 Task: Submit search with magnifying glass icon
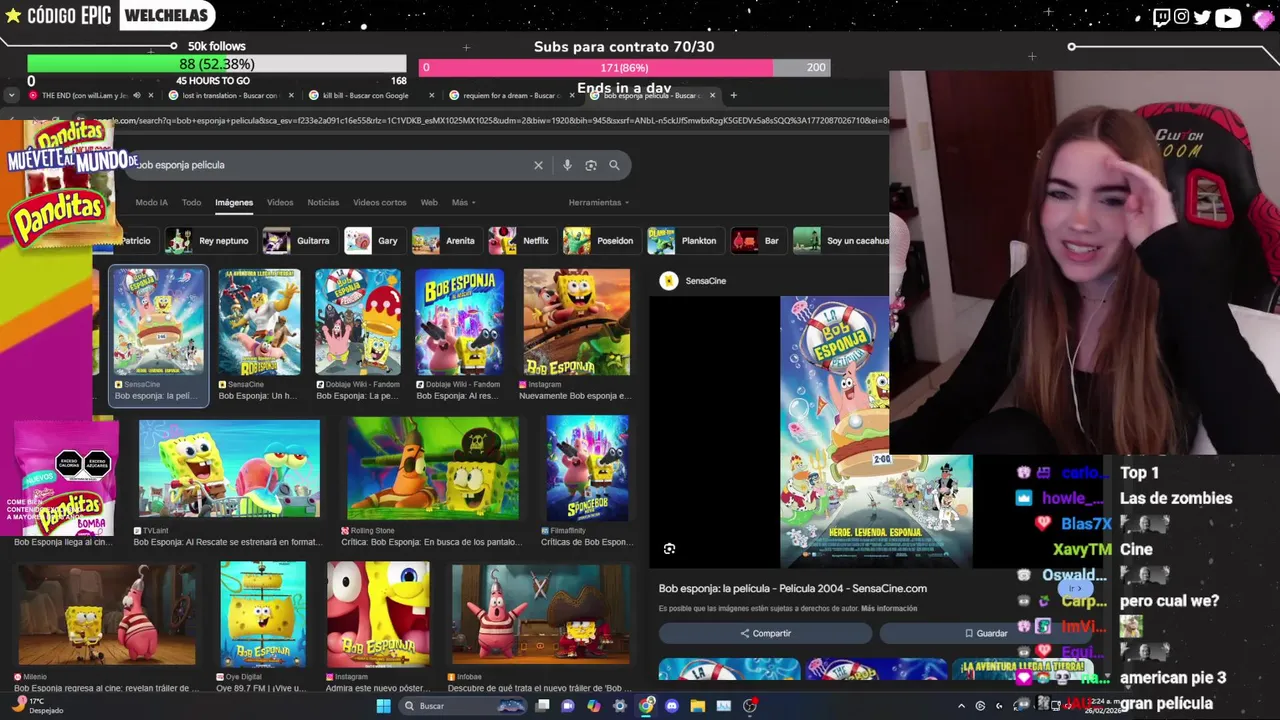tap(614, 165)
